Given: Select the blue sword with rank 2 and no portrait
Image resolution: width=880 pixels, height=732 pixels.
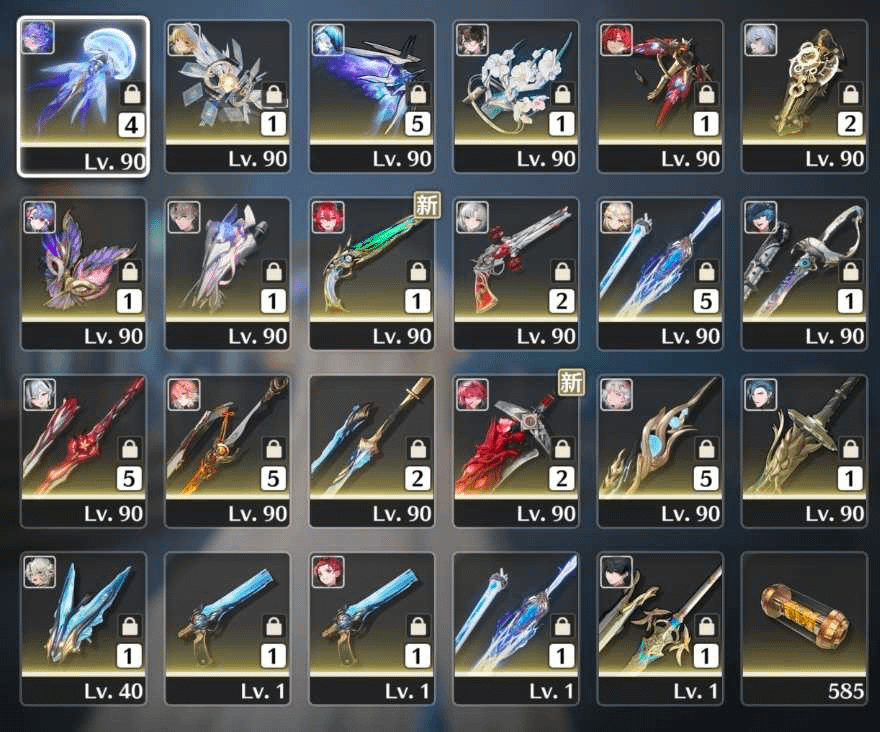Looking at the screenshot, I should tap(372, 451).
